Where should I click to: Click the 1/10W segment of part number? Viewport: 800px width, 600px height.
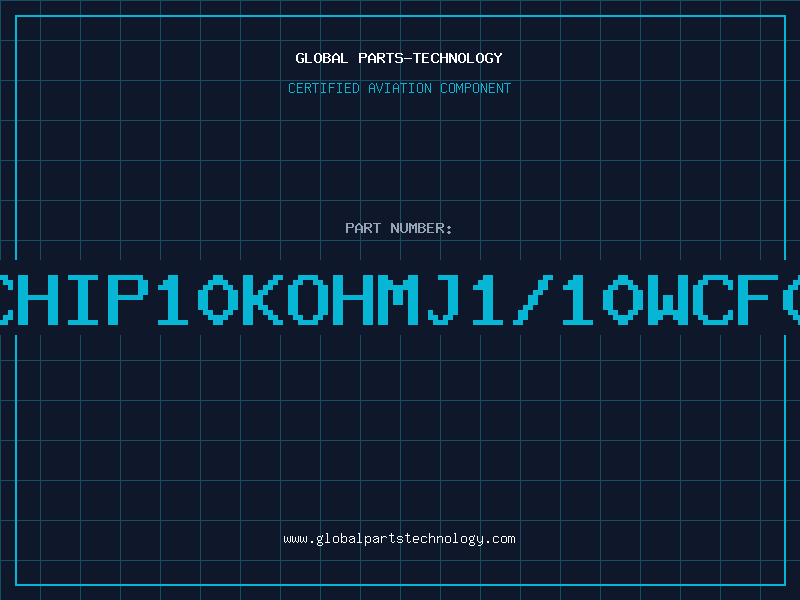(581, 299)
